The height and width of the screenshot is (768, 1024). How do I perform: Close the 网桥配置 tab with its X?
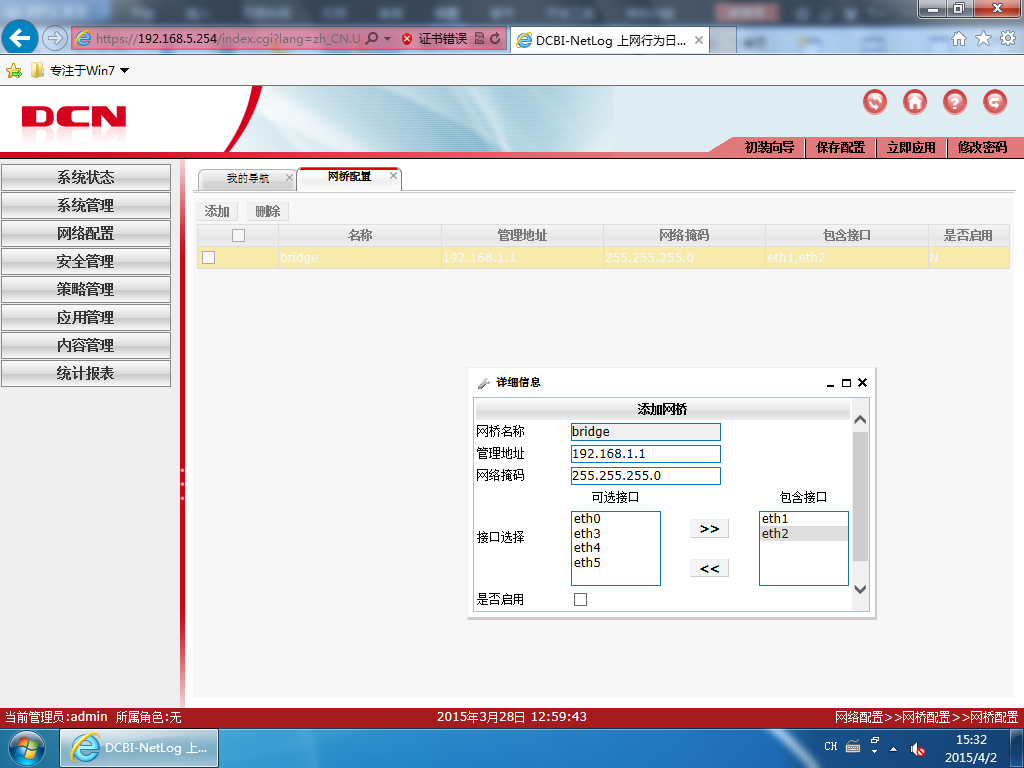click(393, 175)
